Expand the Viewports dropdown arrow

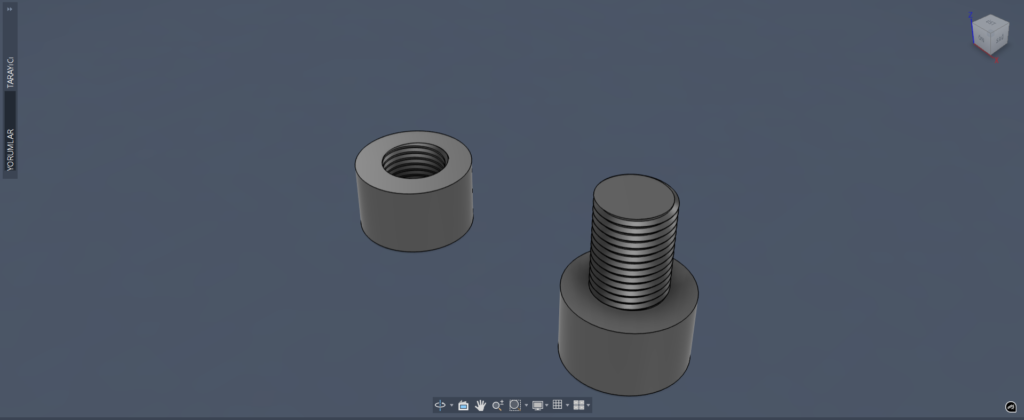pyautogui.click(x=588, y=405)
